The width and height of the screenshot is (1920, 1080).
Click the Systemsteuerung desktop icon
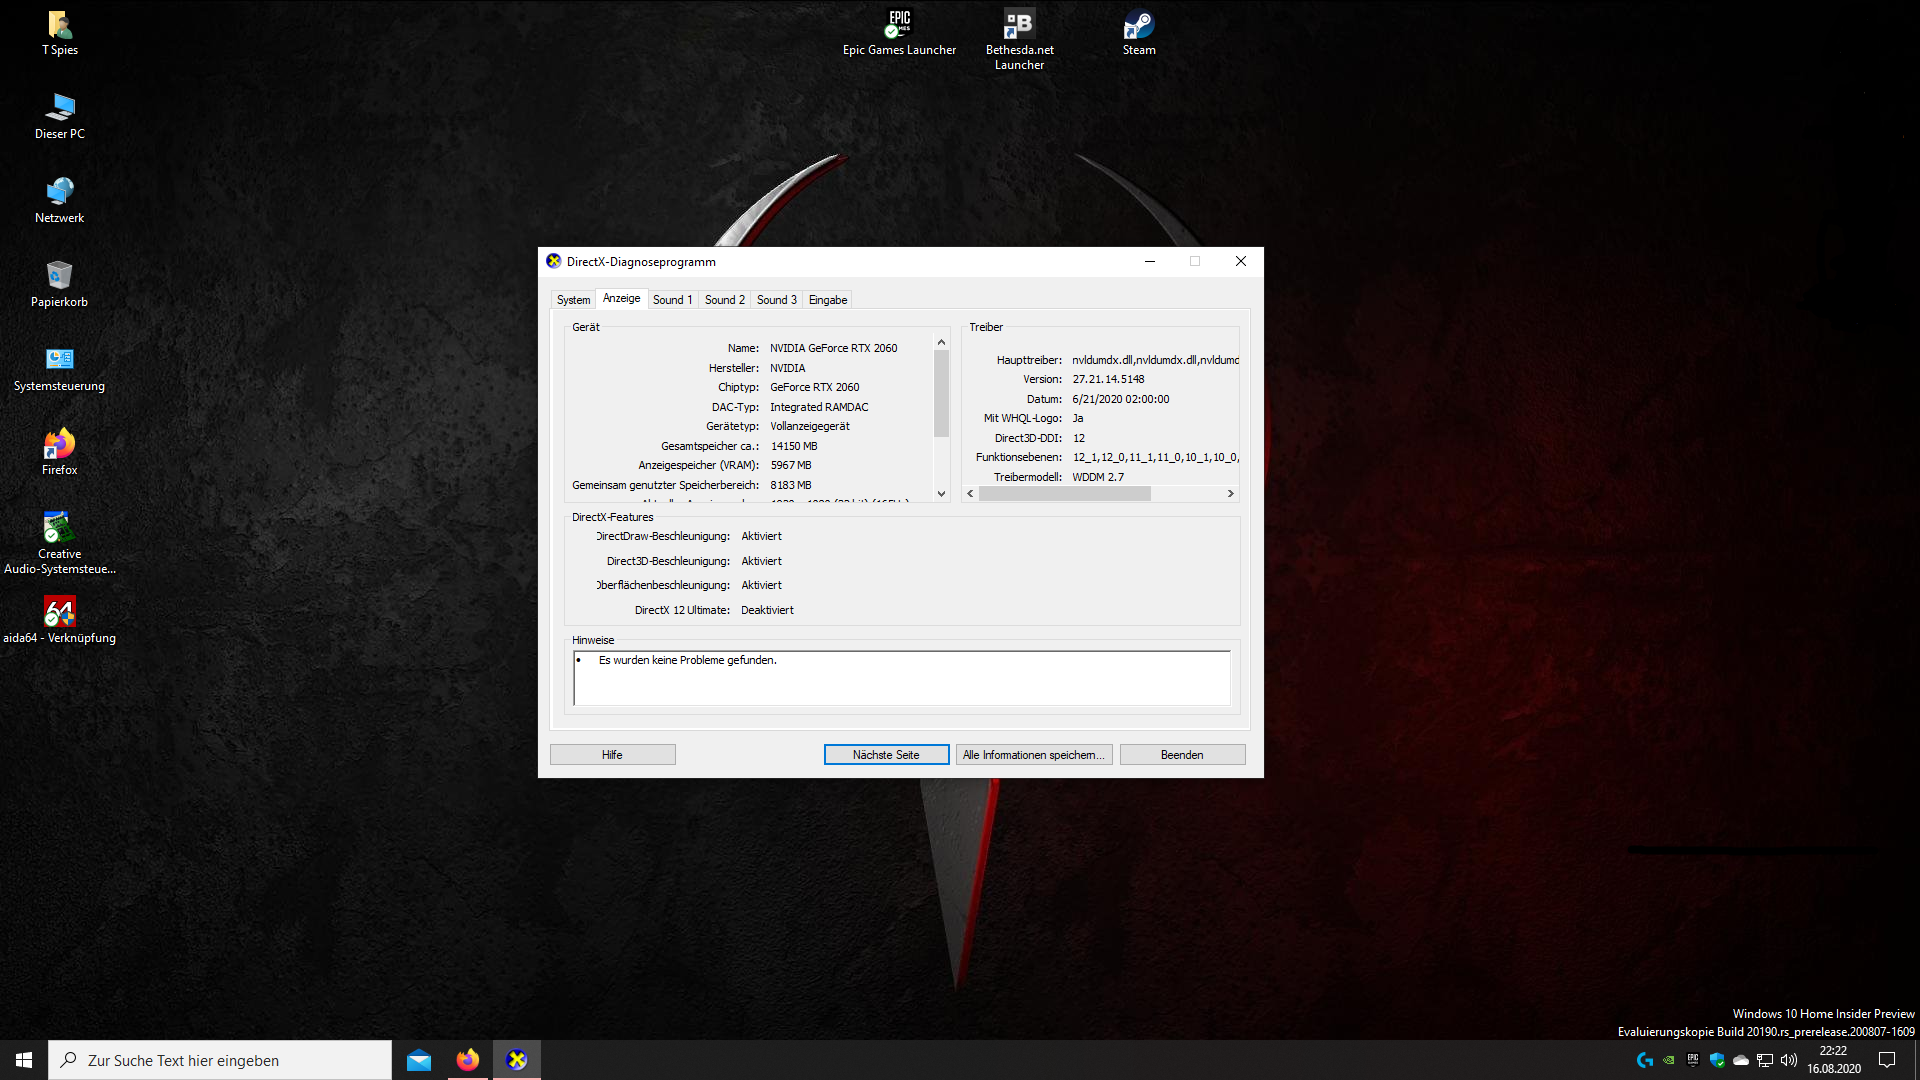pyautogui.click(x=59, y=361)
